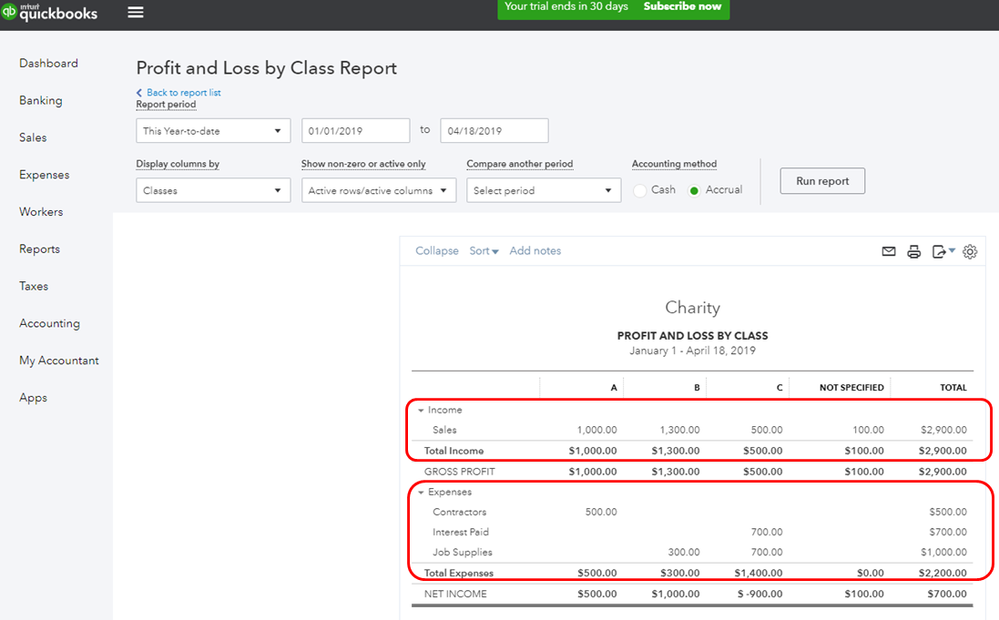This screenshot has width=999, height=620.
Task: Click the back arrow chevron icon
Action: point(139,93)
